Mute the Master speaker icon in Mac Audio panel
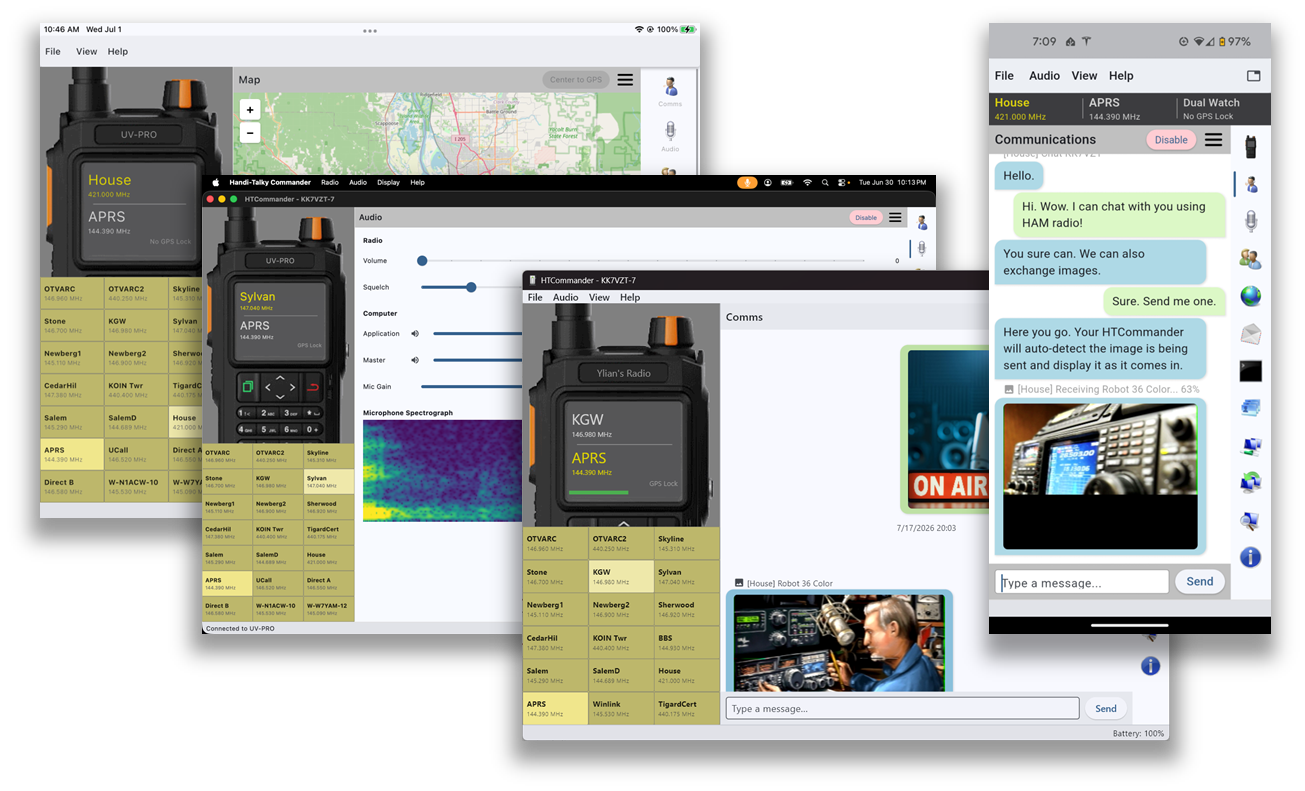This screenshot has height=791, width=1305. (x=414, y=360)
